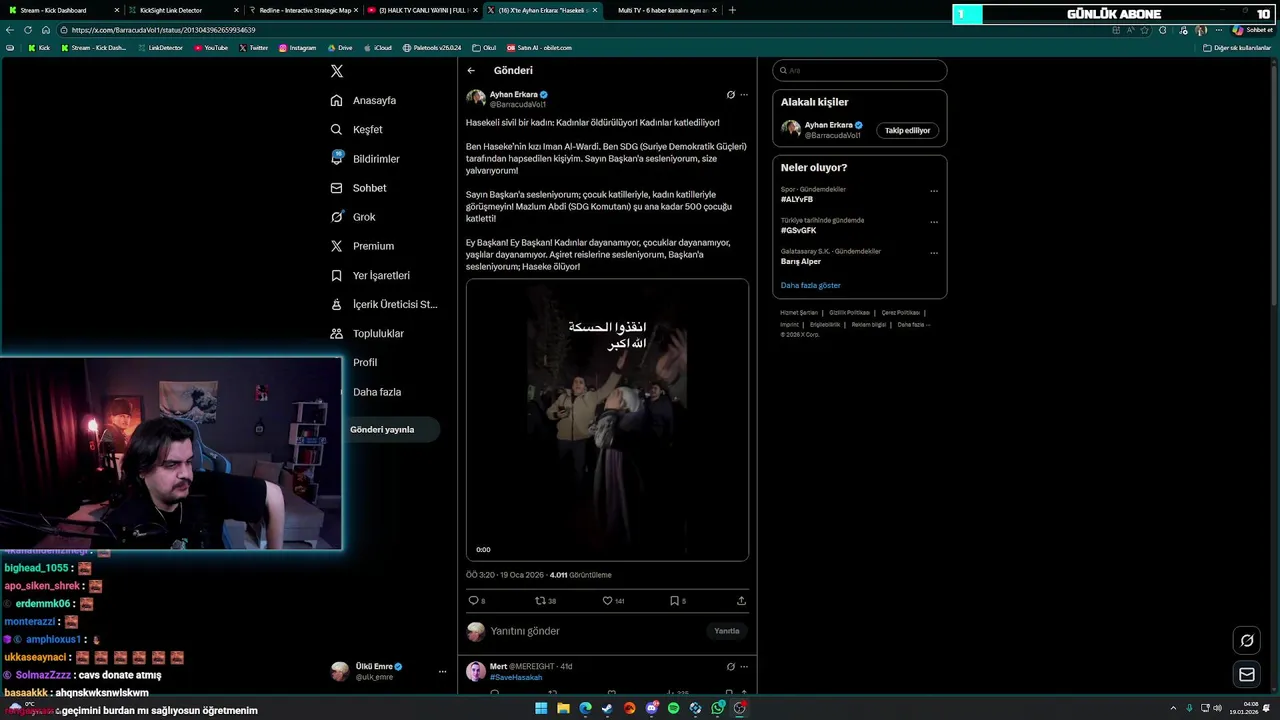Switch to Redline Interactive Strategic Map tab
Screen dimensions: 1280x720
click(303, 10)
